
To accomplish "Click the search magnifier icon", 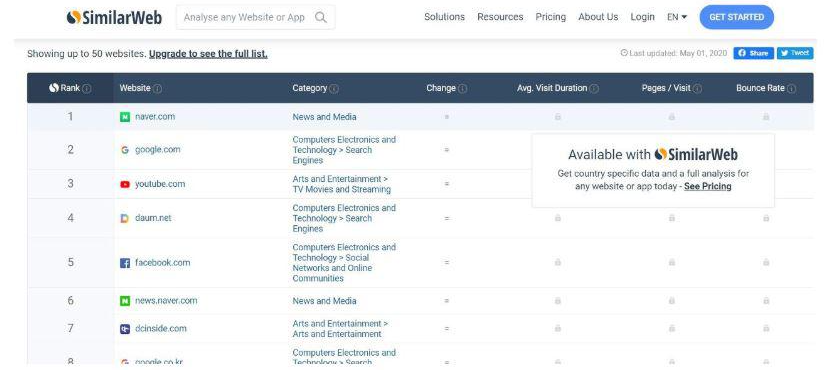I will (320, 17).
